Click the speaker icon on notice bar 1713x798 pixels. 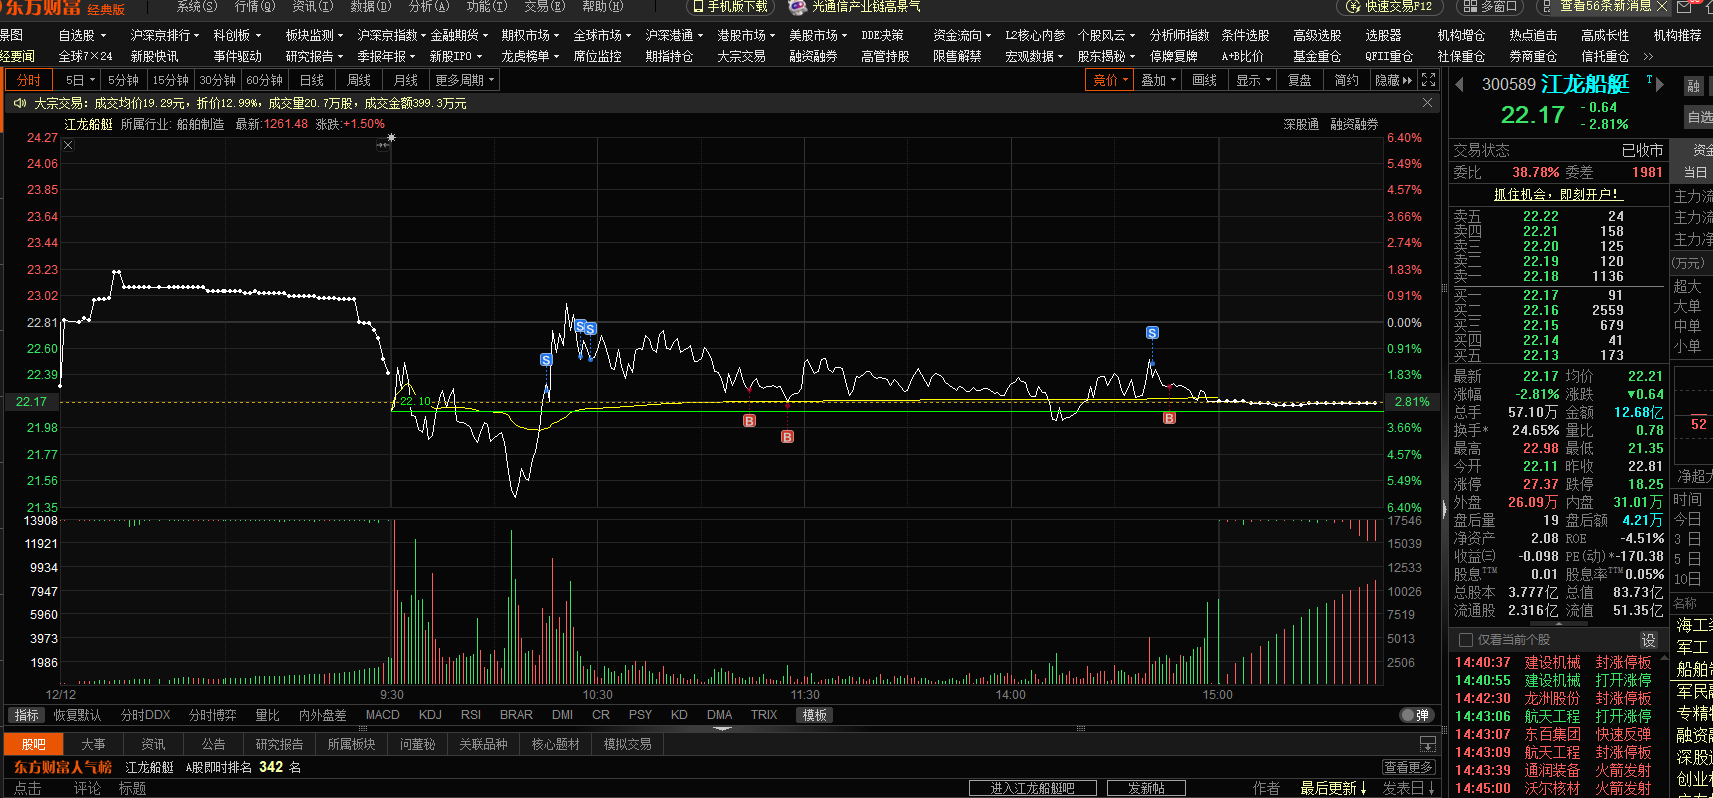19,103
